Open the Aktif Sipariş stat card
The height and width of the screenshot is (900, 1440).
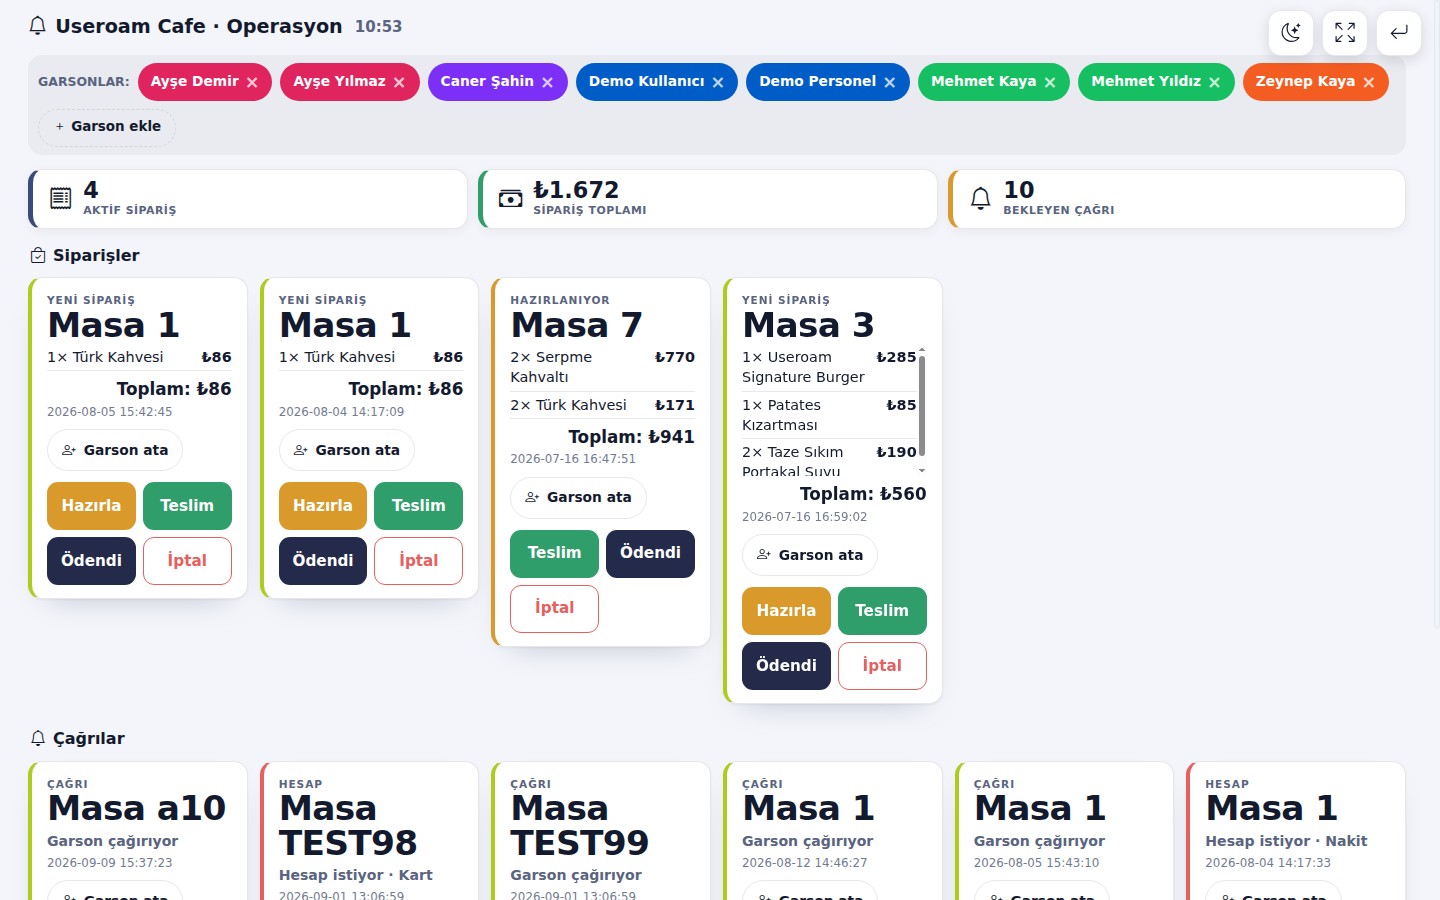(x=248, y=199)
